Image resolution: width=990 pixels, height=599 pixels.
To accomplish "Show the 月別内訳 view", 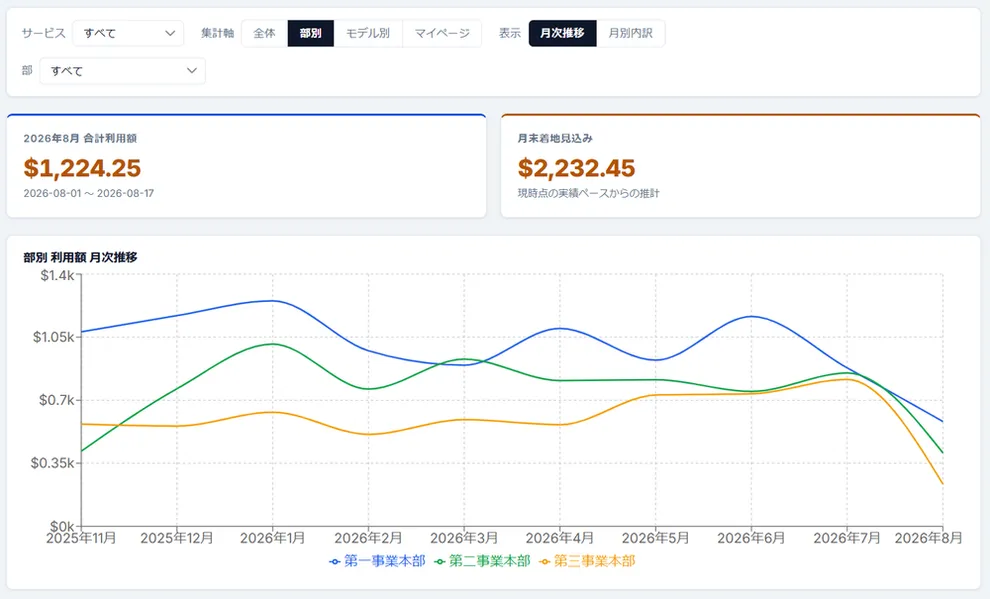I will click(x=630, y=33).
